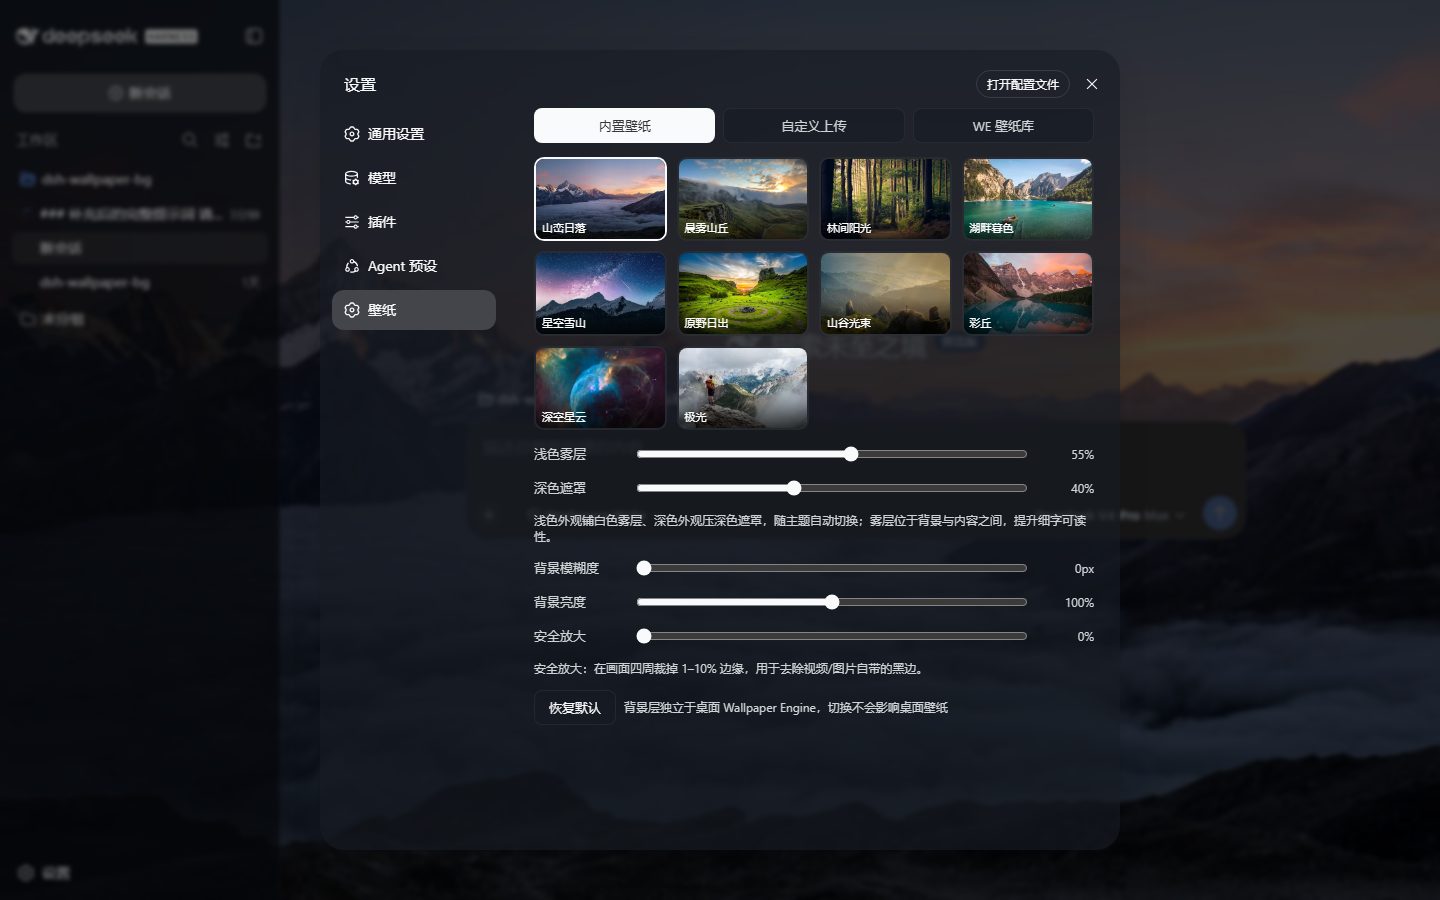Select the 湖畔春色 wallpaper thumbnail

pyautogui.click(x=1028, y=199)
